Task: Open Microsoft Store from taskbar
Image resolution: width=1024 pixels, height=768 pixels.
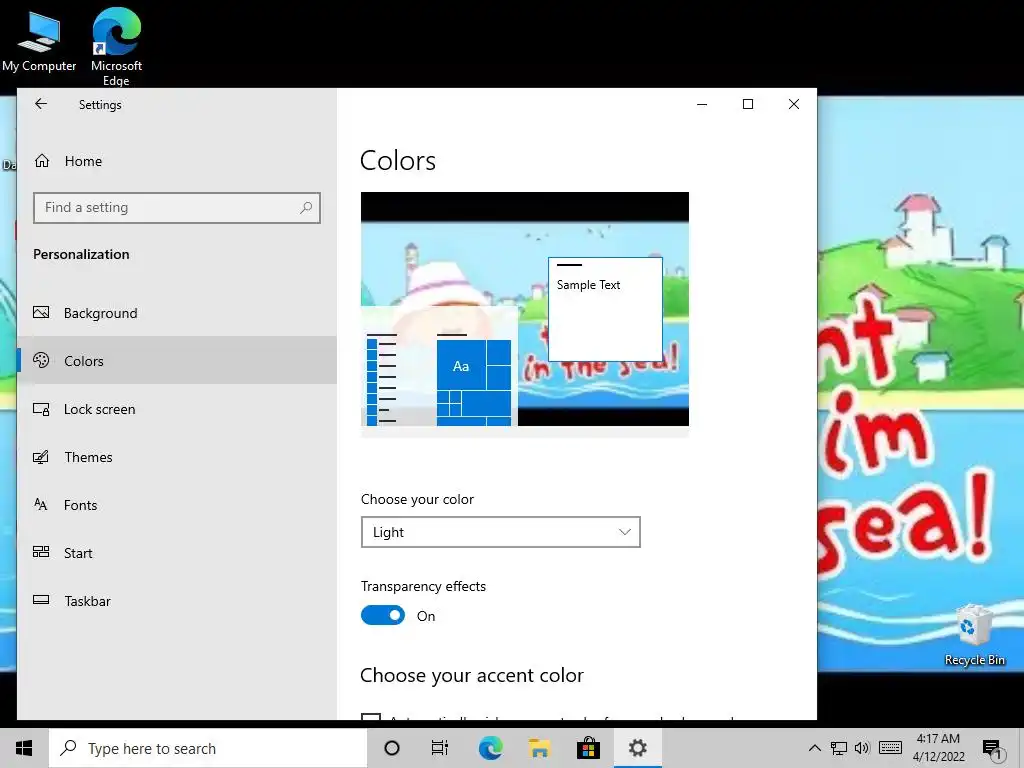Action: click(588, 748)
